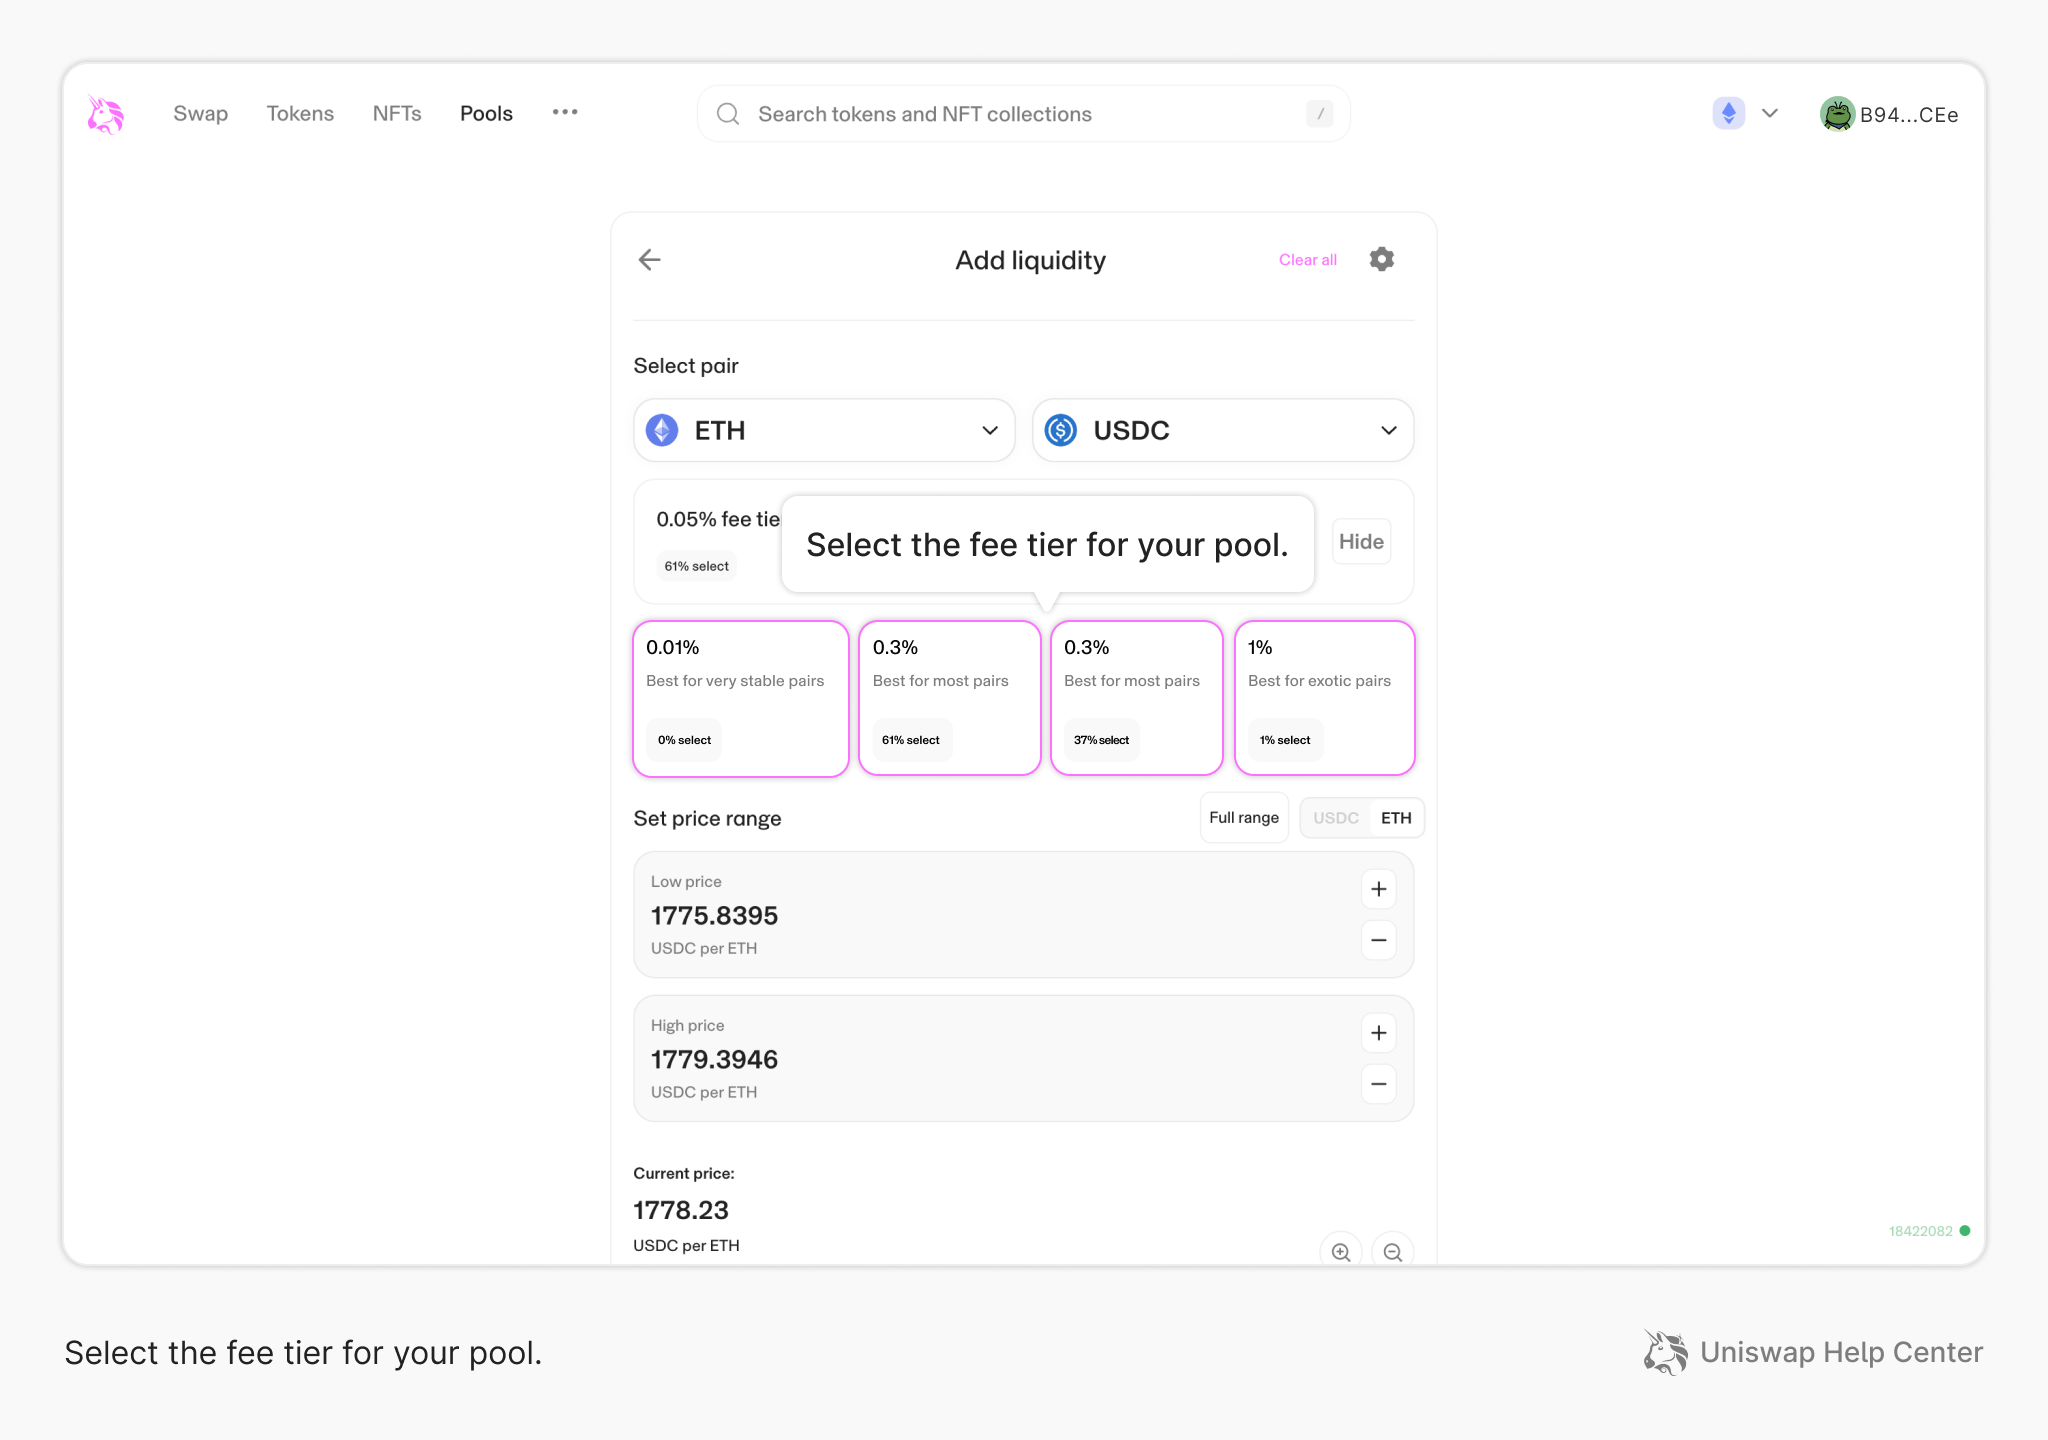Open the transaction settings gear
Image resolution: width=2048 pixels, height=1440 pixels.
[1381, 259]
